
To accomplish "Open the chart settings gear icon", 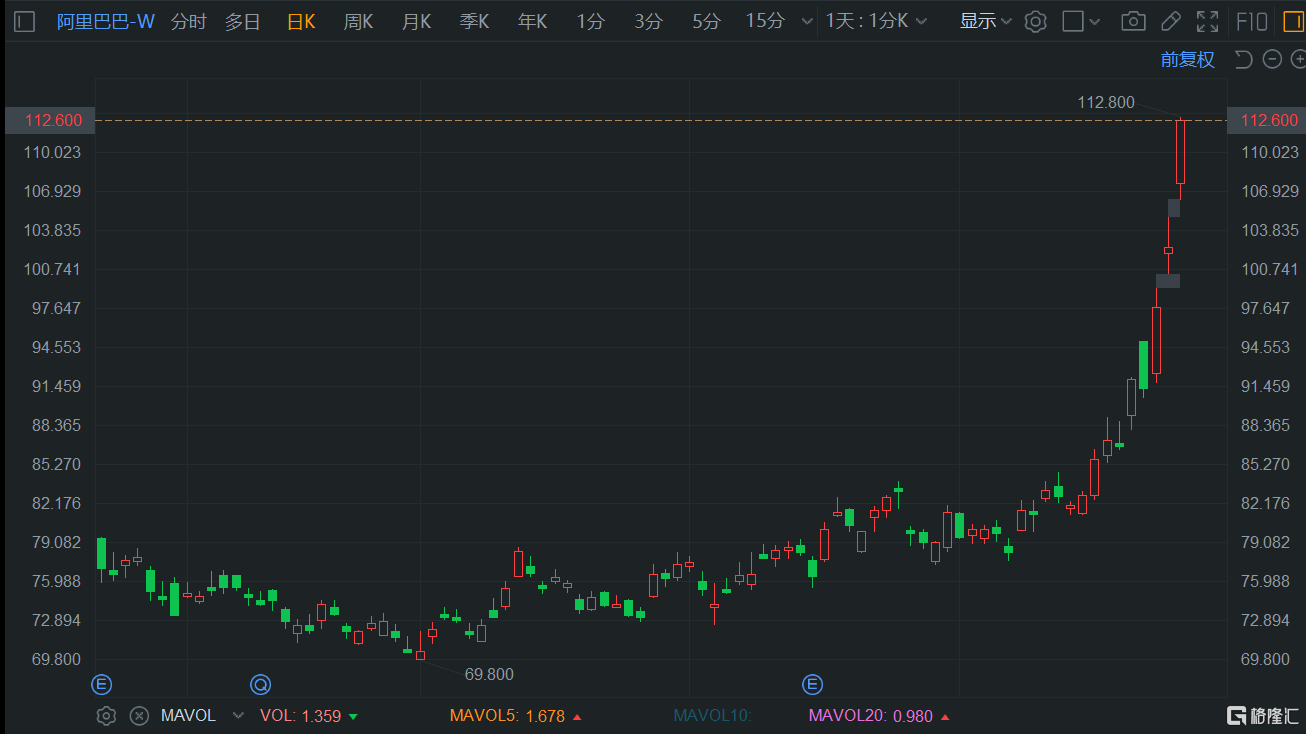I will [1035, 20].
